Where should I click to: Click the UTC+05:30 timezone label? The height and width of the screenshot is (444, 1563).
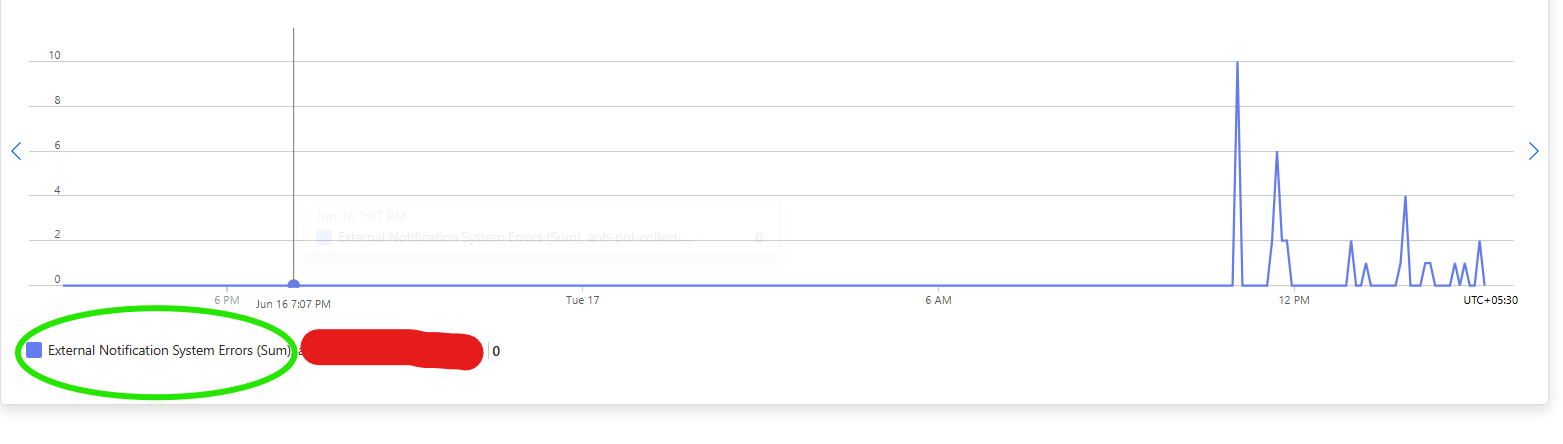click(x=1491, y=300)
